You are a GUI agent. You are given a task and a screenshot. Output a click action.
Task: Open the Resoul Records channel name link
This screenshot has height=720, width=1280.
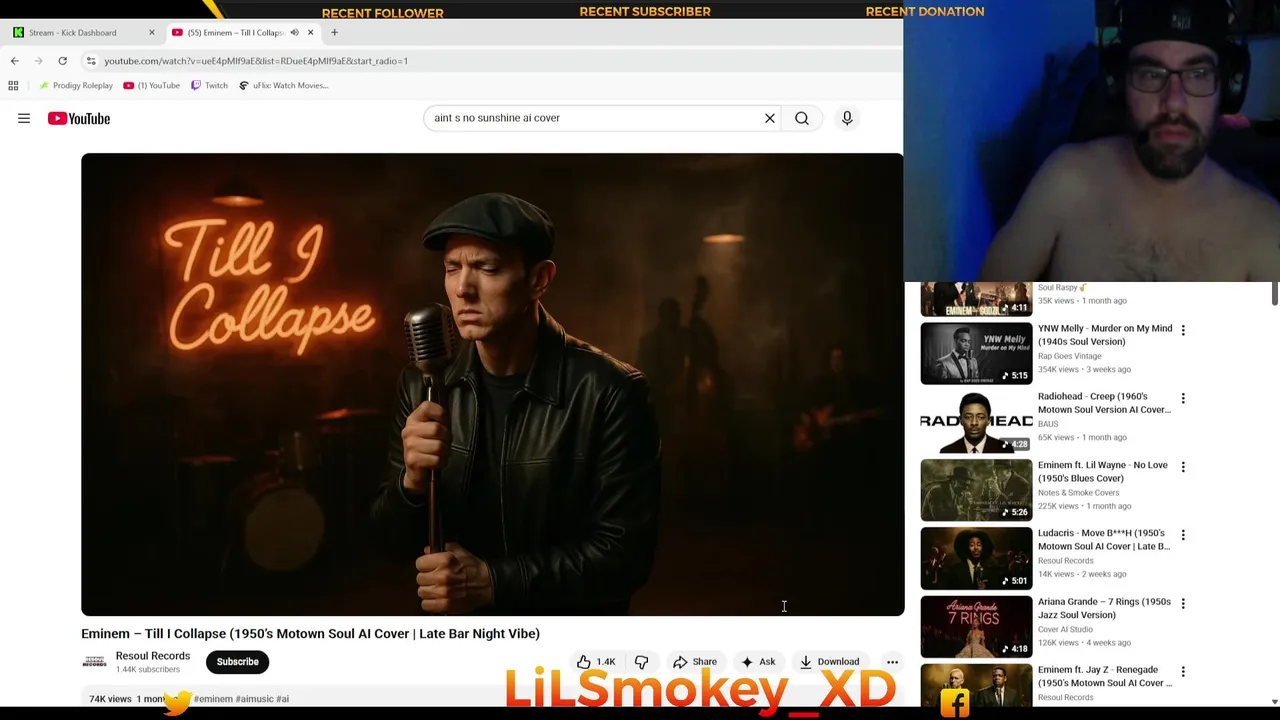click(152, 656)
